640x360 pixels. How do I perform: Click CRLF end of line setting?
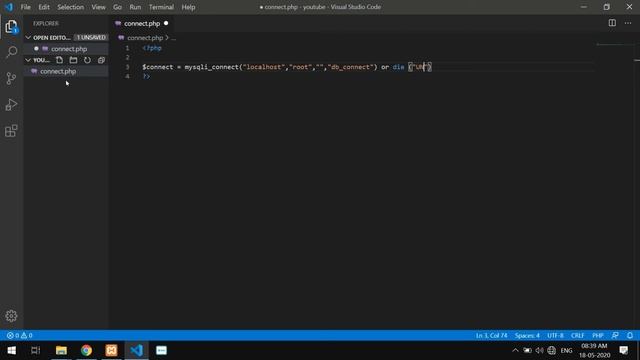point(577,336)
